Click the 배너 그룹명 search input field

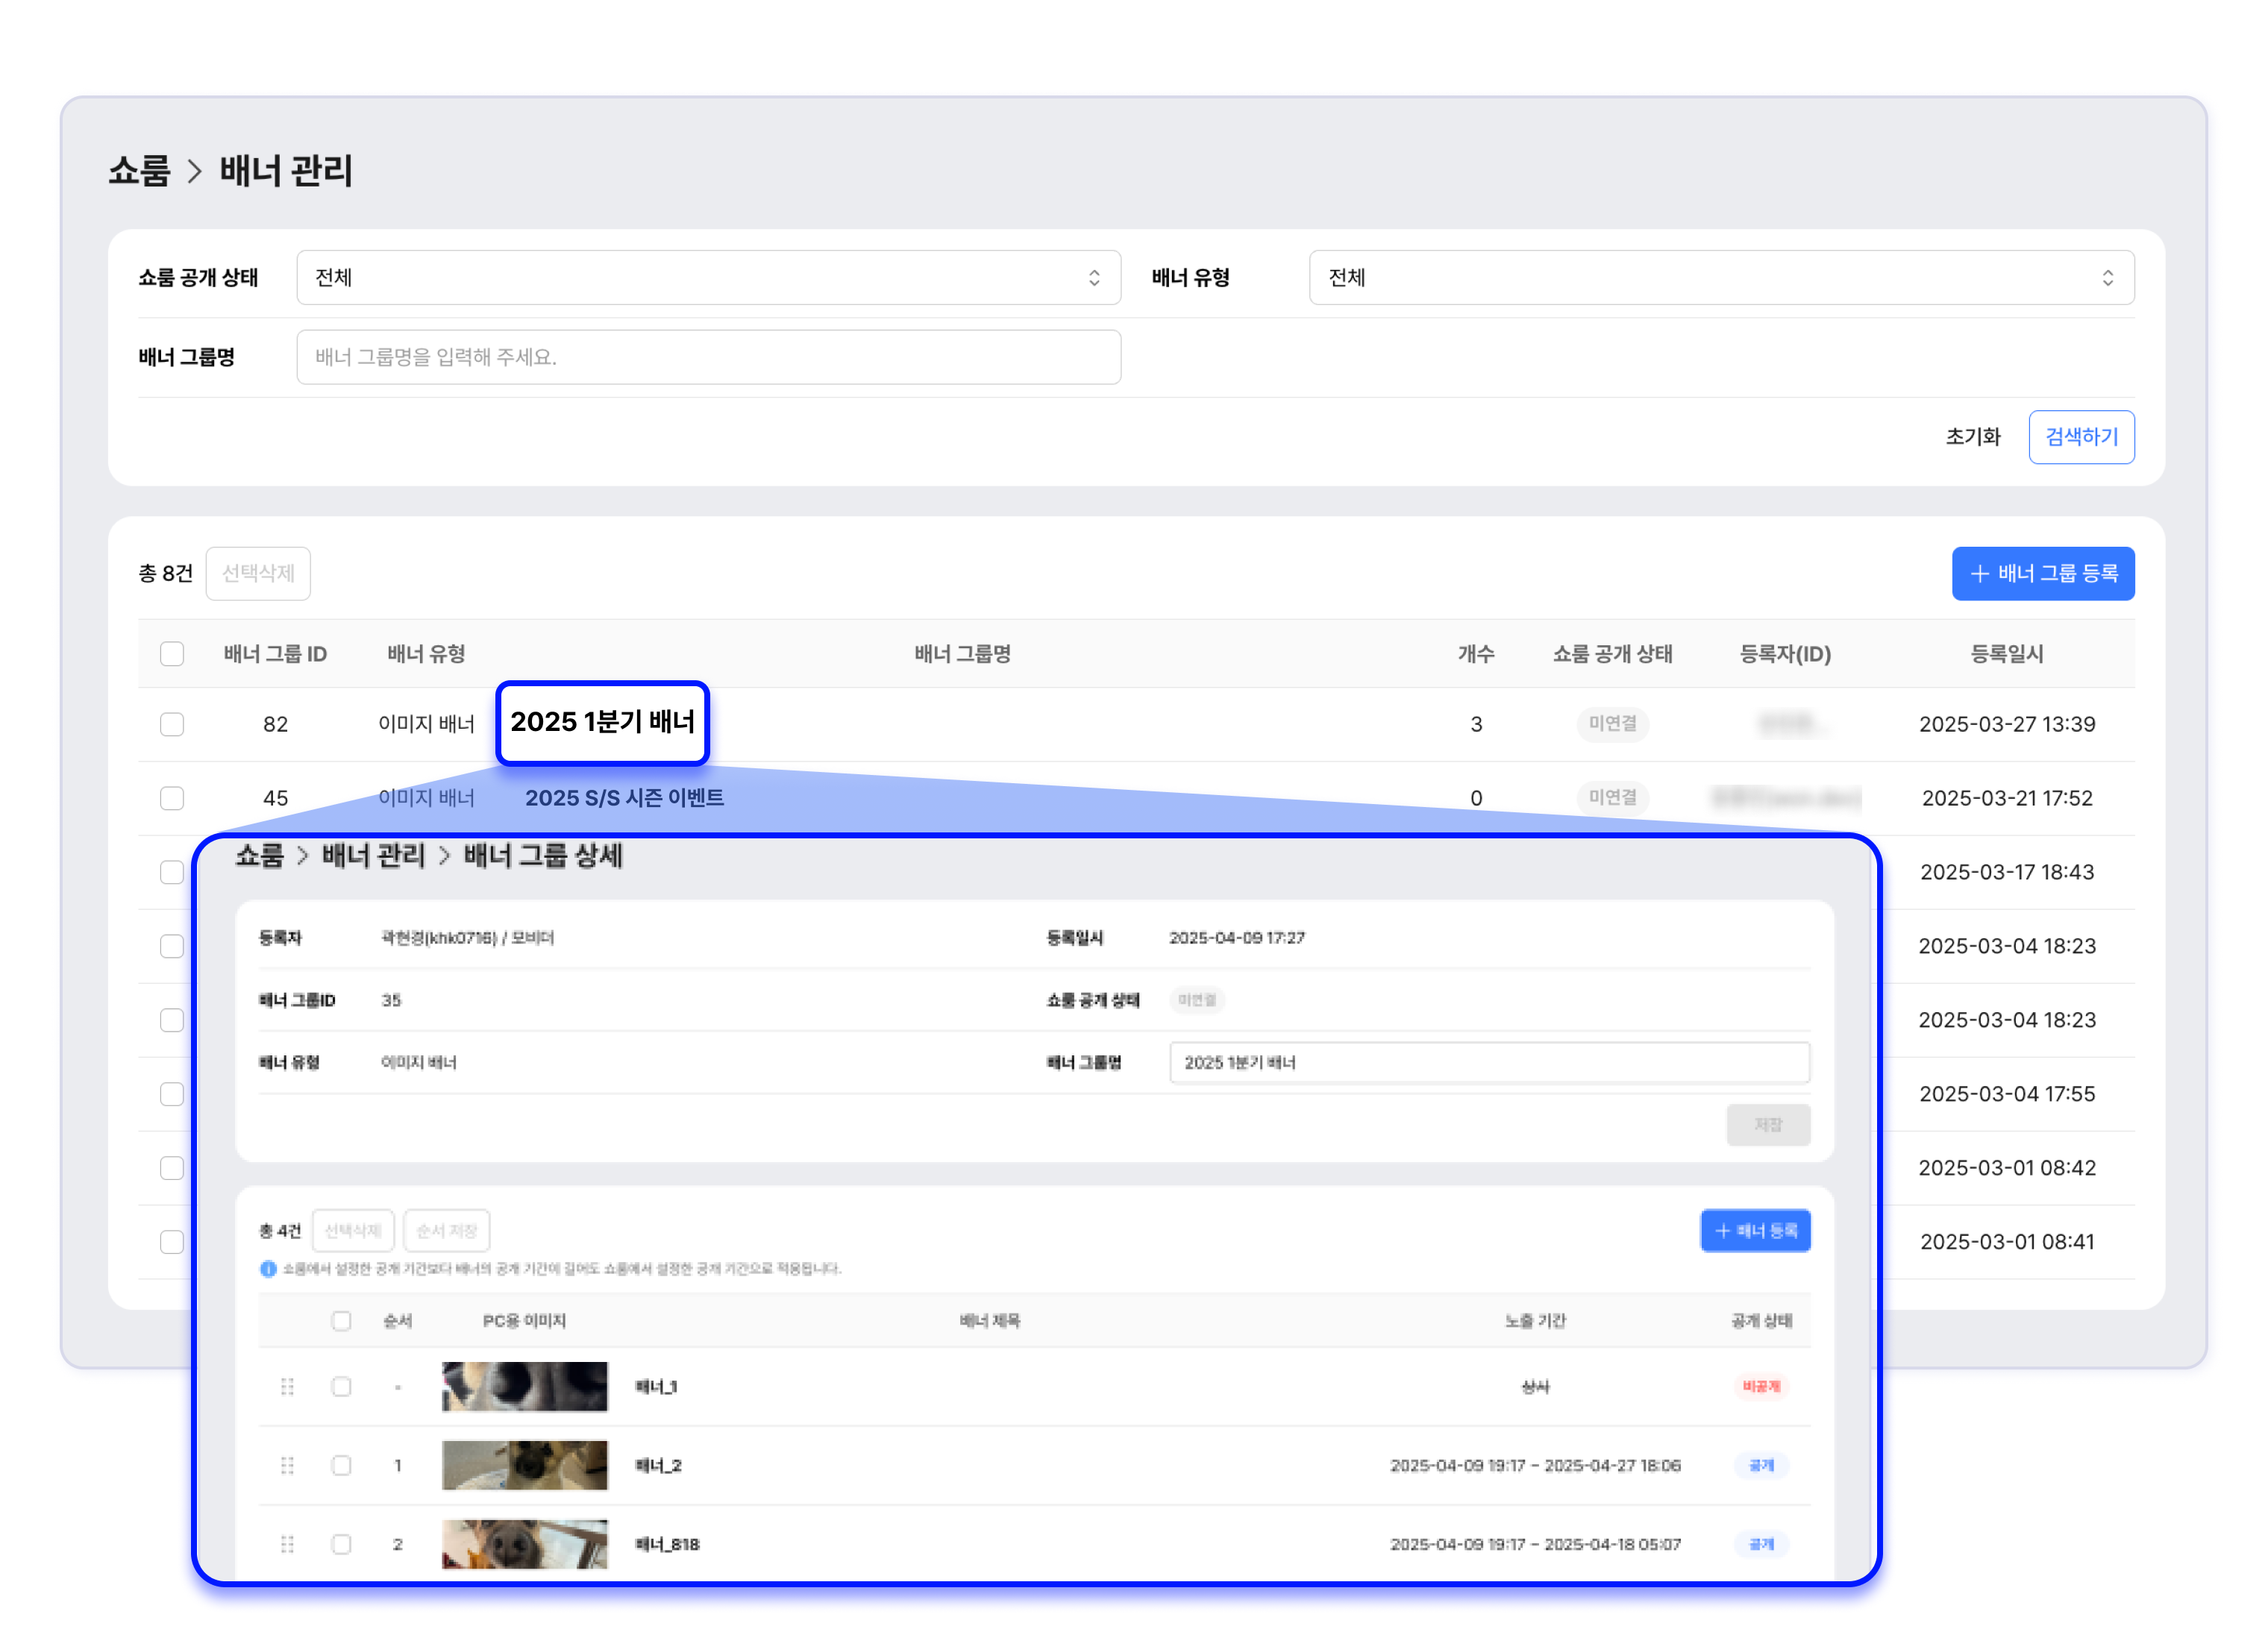coord(708,357)
